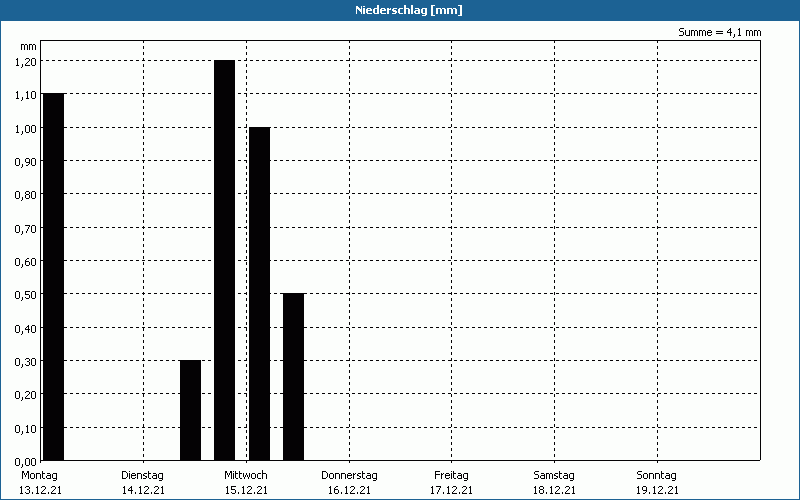
Task: Click the Monday 1,10 mm precipitation bar
Action: pos(54,277)
